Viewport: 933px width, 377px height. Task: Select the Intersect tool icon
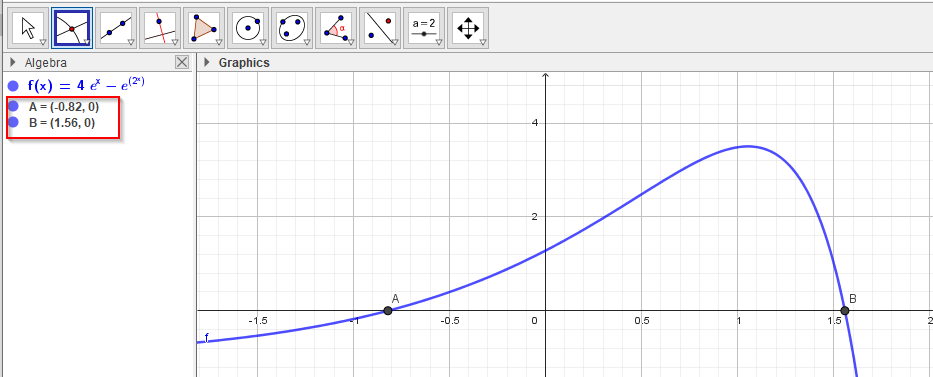pyautogui.click(x=72, y=28)
